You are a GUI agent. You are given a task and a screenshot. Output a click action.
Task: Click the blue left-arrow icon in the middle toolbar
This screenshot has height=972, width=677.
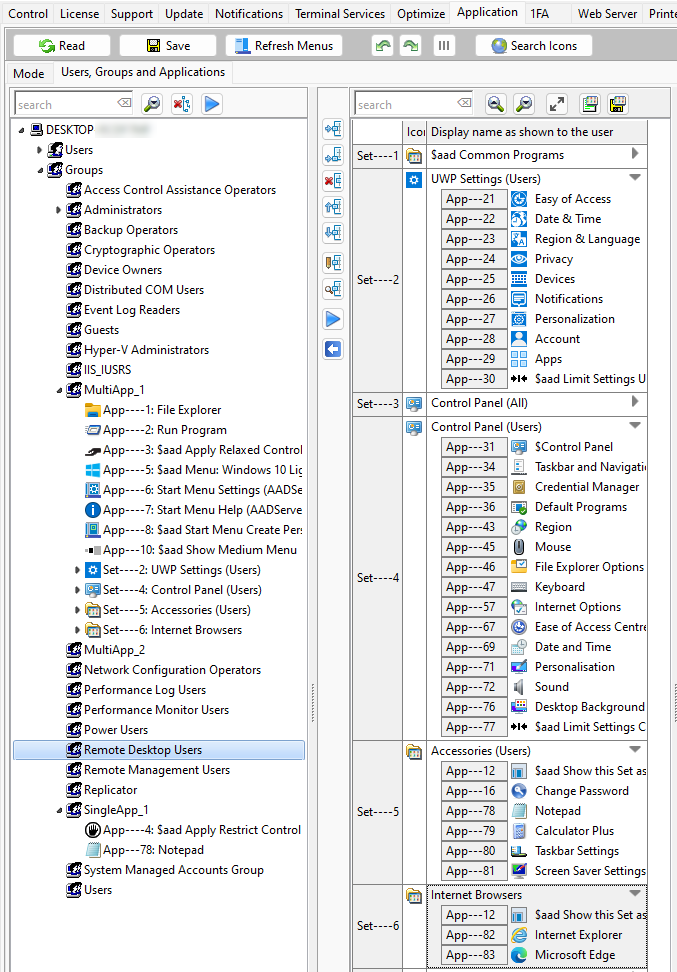coord(333,349)
